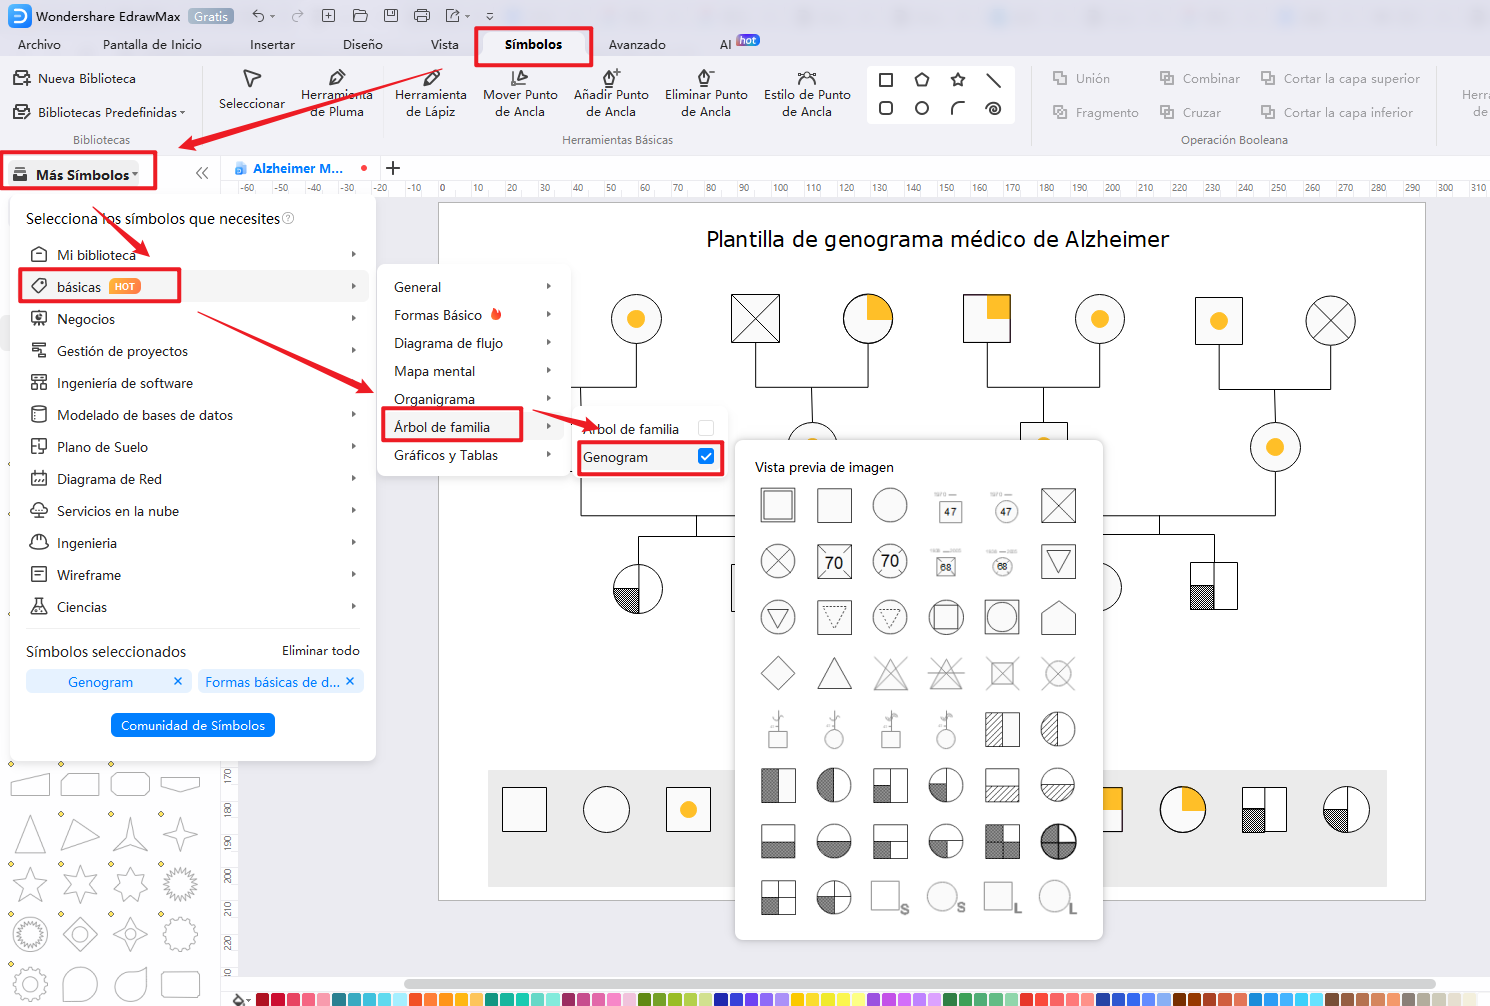Screen dimensions: 1490x1006
Task: Choose the Añadir Punto de Ancla tool
Action: tap(611, 93)
